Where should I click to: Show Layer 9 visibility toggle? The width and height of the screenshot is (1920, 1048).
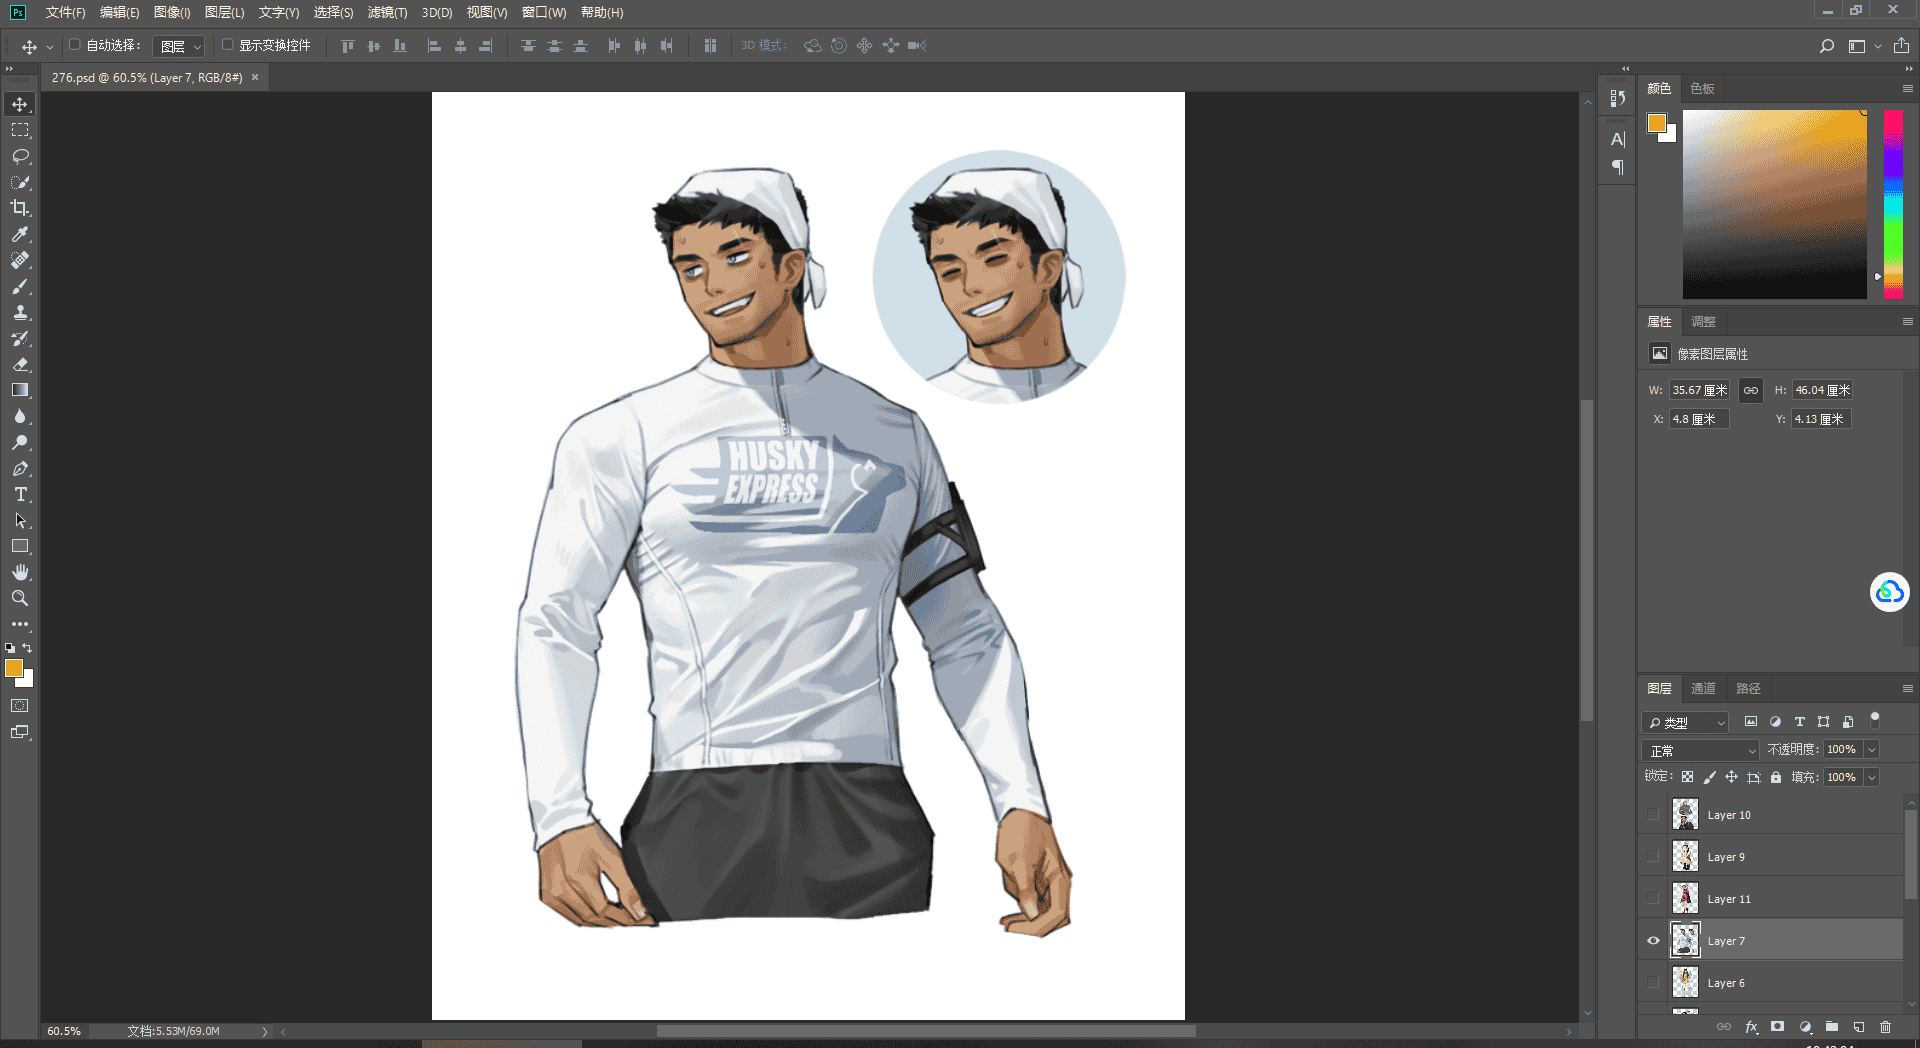[x=1653, y=856]
